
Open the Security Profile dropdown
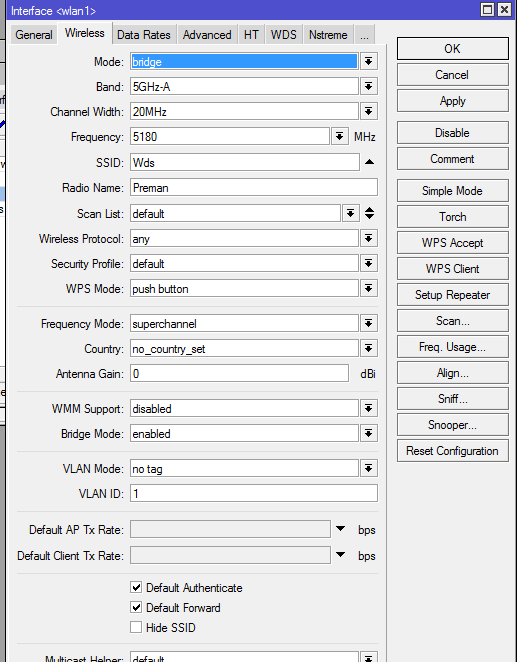point(368,263)
